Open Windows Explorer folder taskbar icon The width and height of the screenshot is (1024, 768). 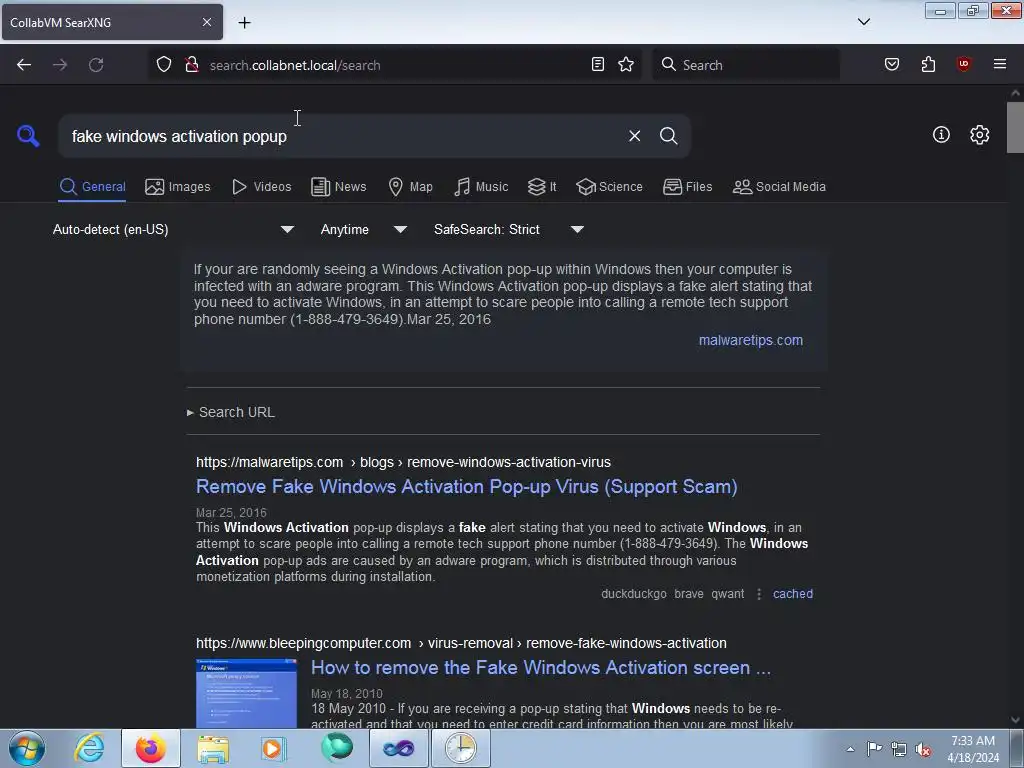(213, 748)
